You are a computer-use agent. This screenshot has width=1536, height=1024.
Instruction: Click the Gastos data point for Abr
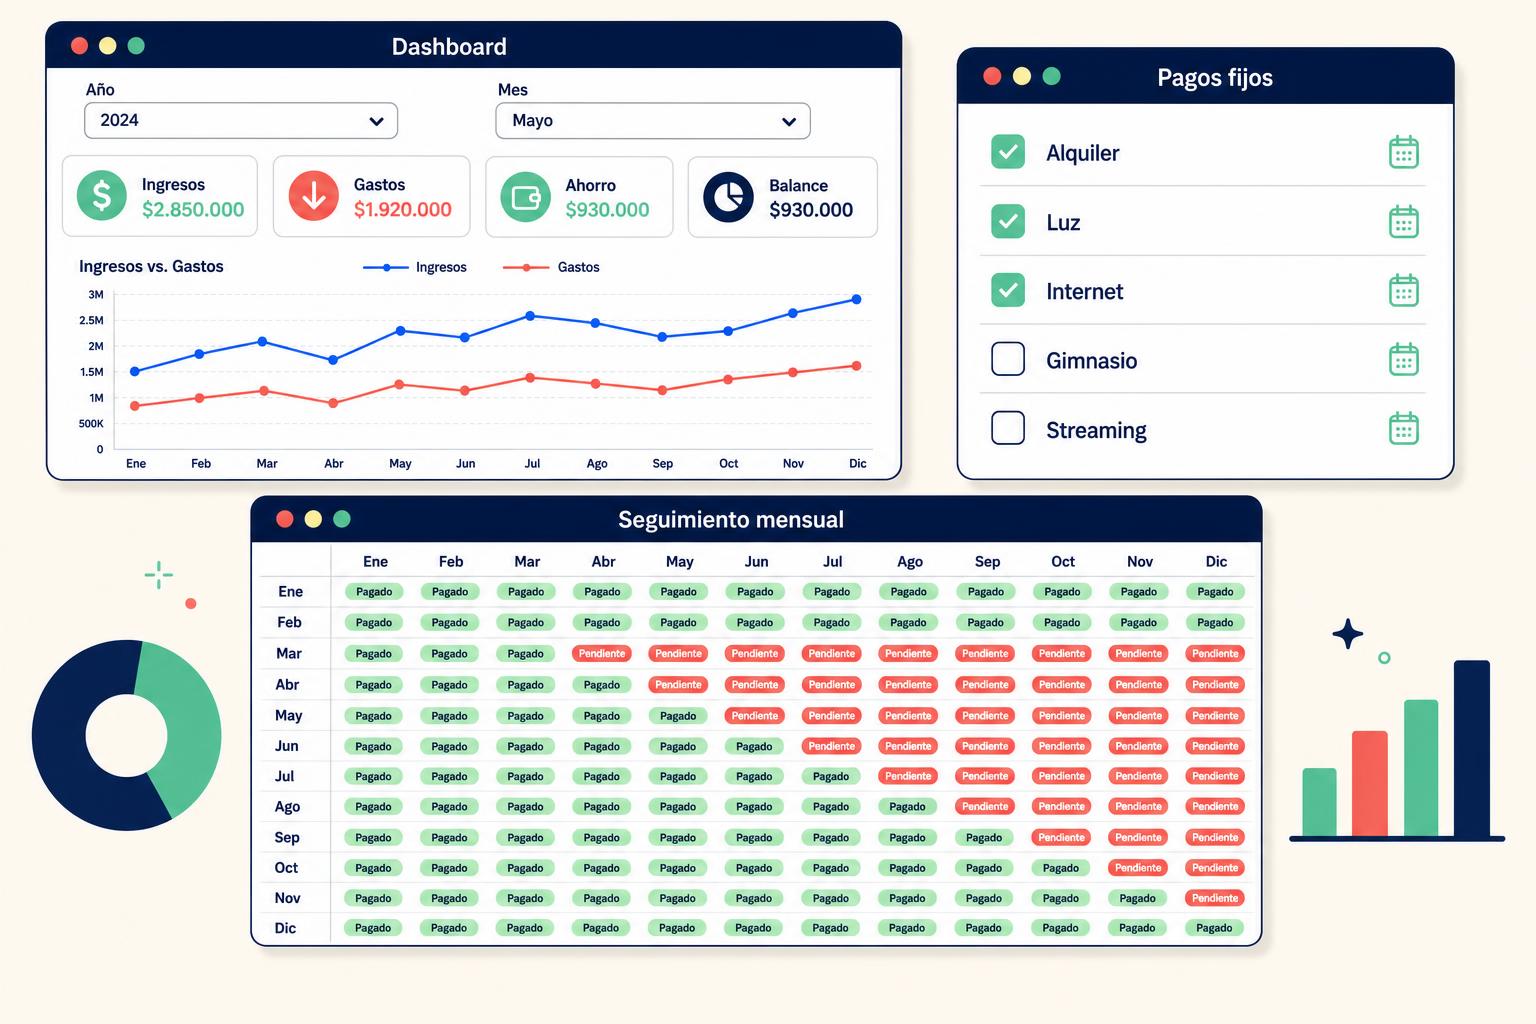333,403
